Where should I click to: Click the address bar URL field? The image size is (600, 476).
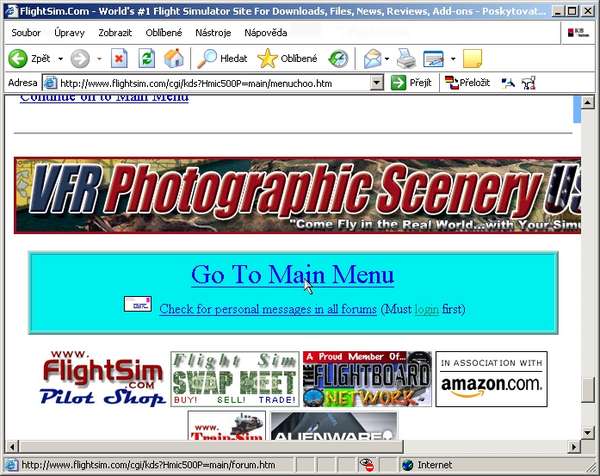pyautogui.click(x=214, y=83)
